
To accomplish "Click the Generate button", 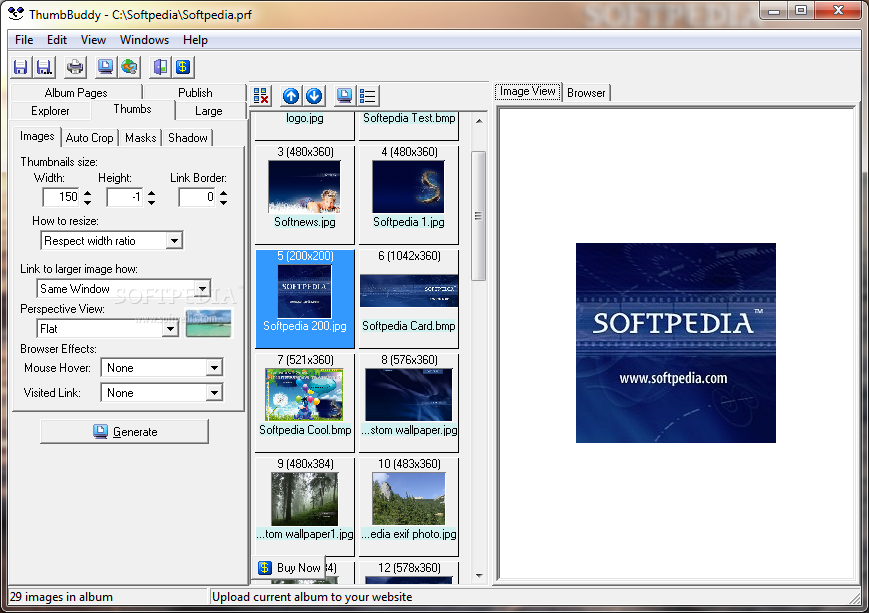I will pyautogui.click(x=124, y=432).
